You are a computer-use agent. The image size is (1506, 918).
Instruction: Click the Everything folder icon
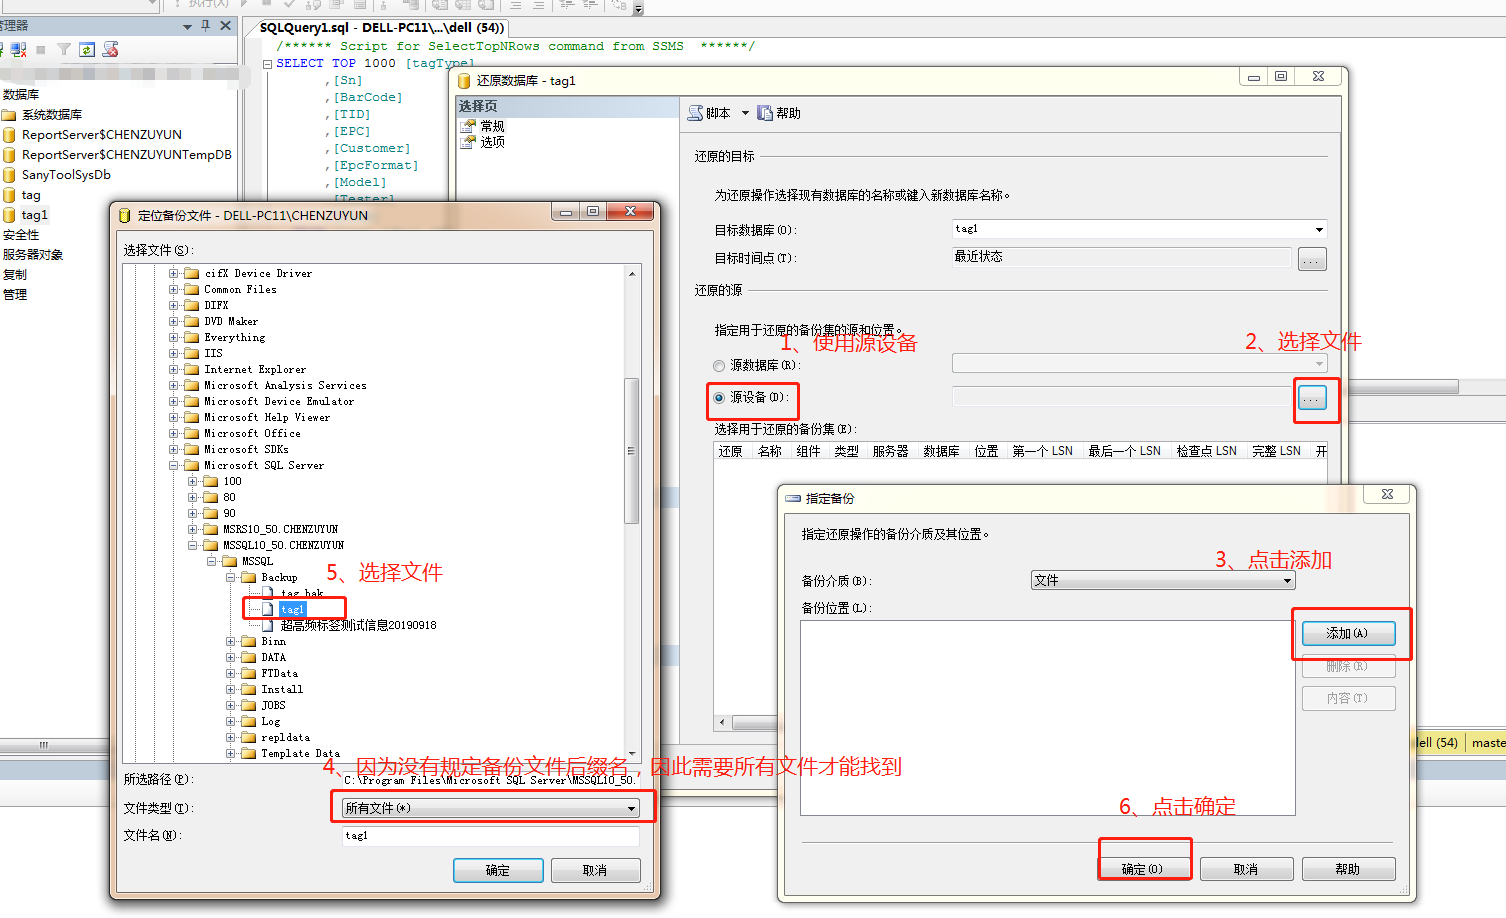point(192,337)
